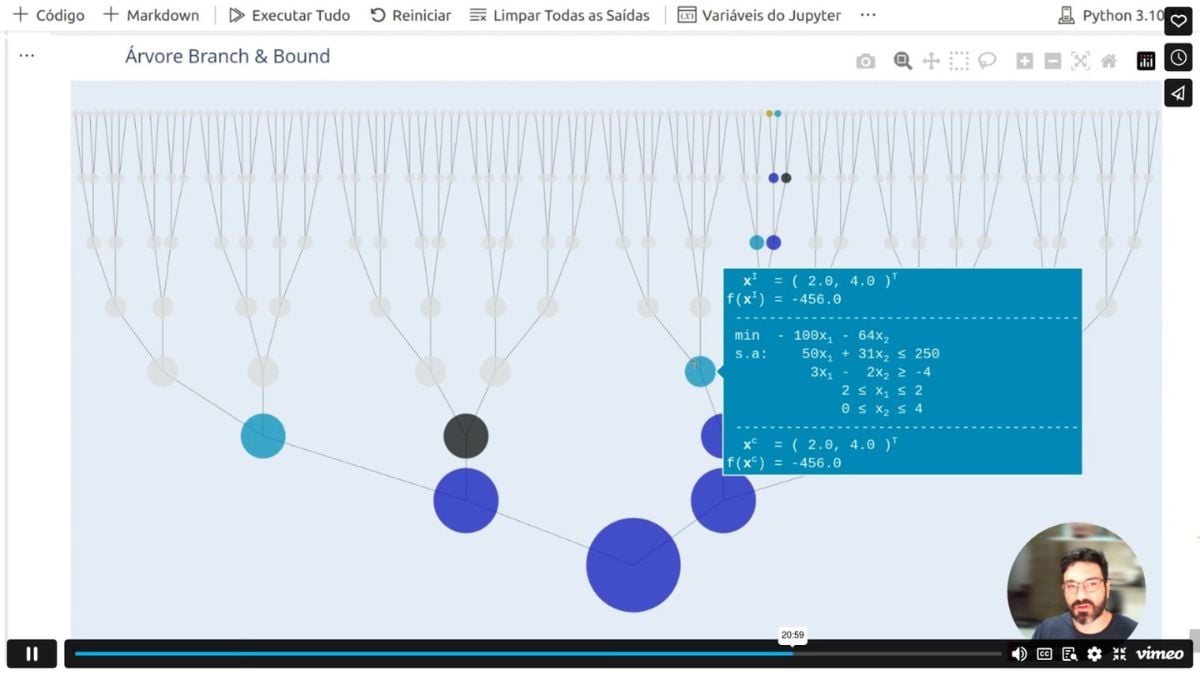Image resolution: width=1200 pixels, height=675 pixels.
Task: Open video settings gear menu
Action: [x=1094, y=654]
